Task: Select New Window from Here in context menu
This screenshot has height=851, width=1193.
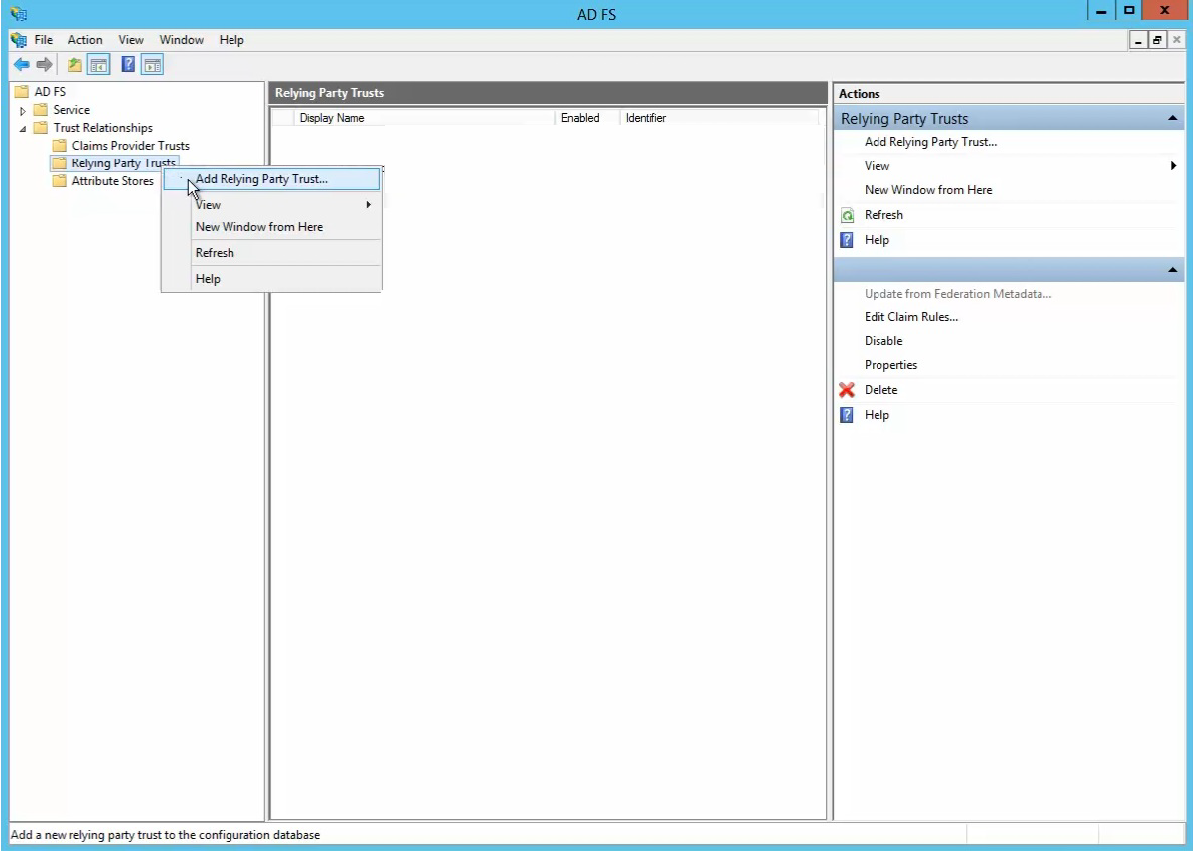Action: point(259,227)
